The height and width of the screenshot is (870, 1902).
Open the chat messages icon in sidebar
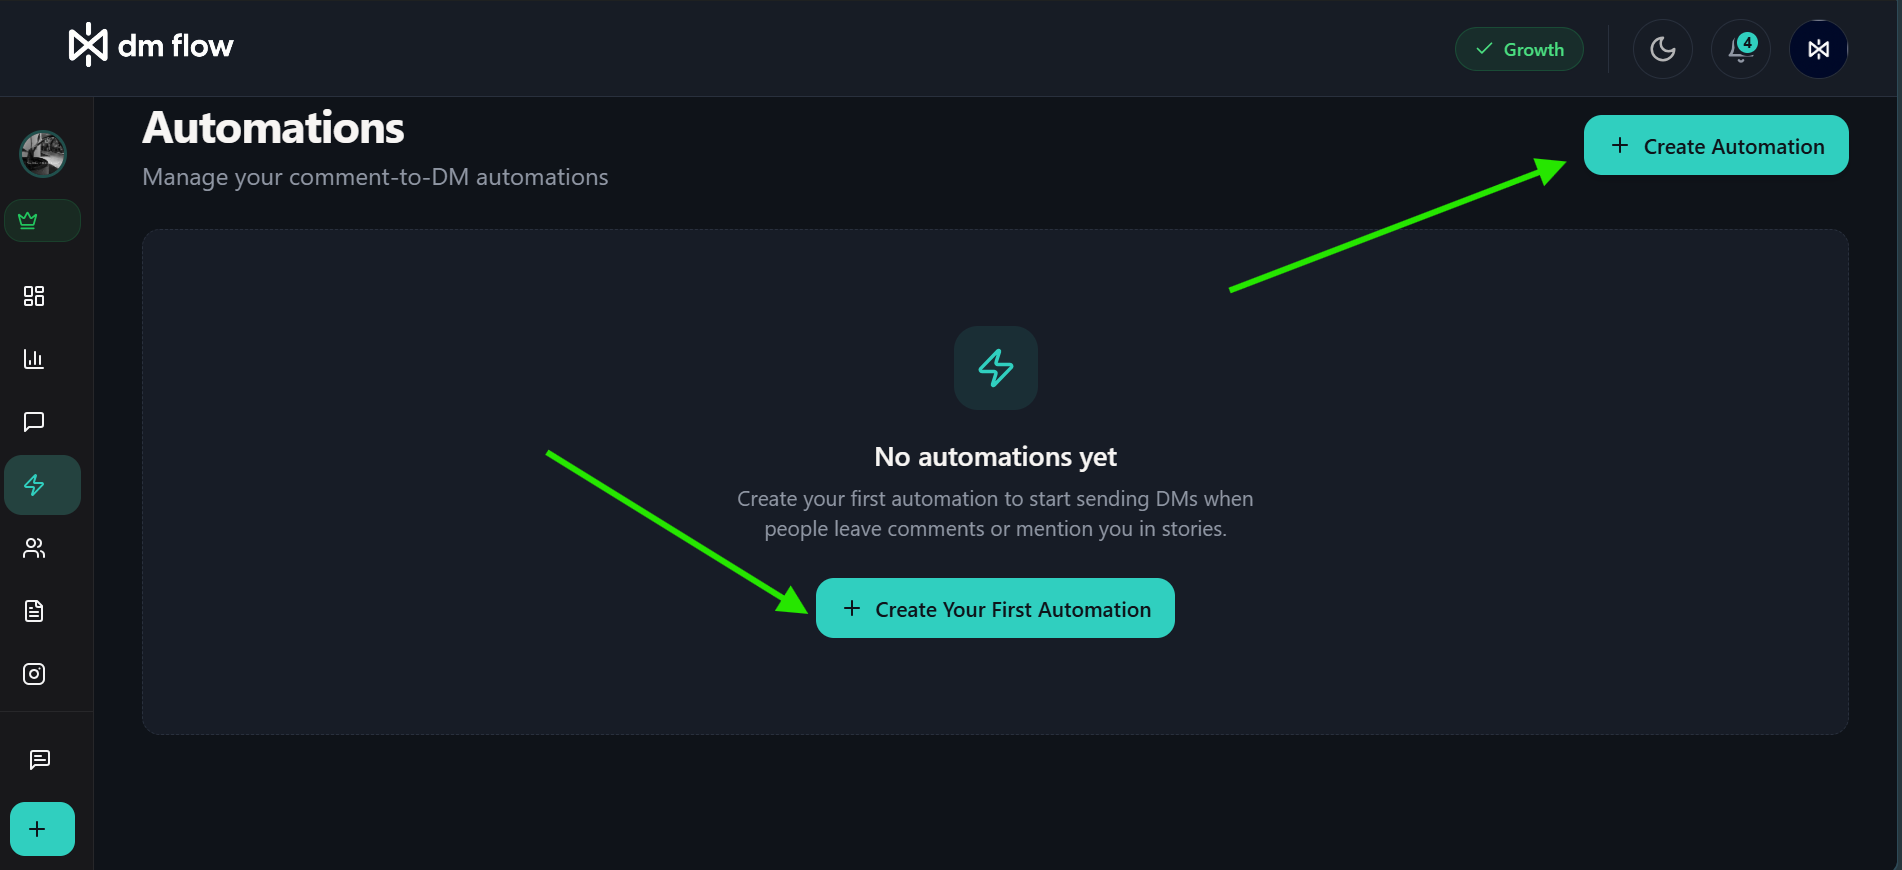click(x=33, y=421)
